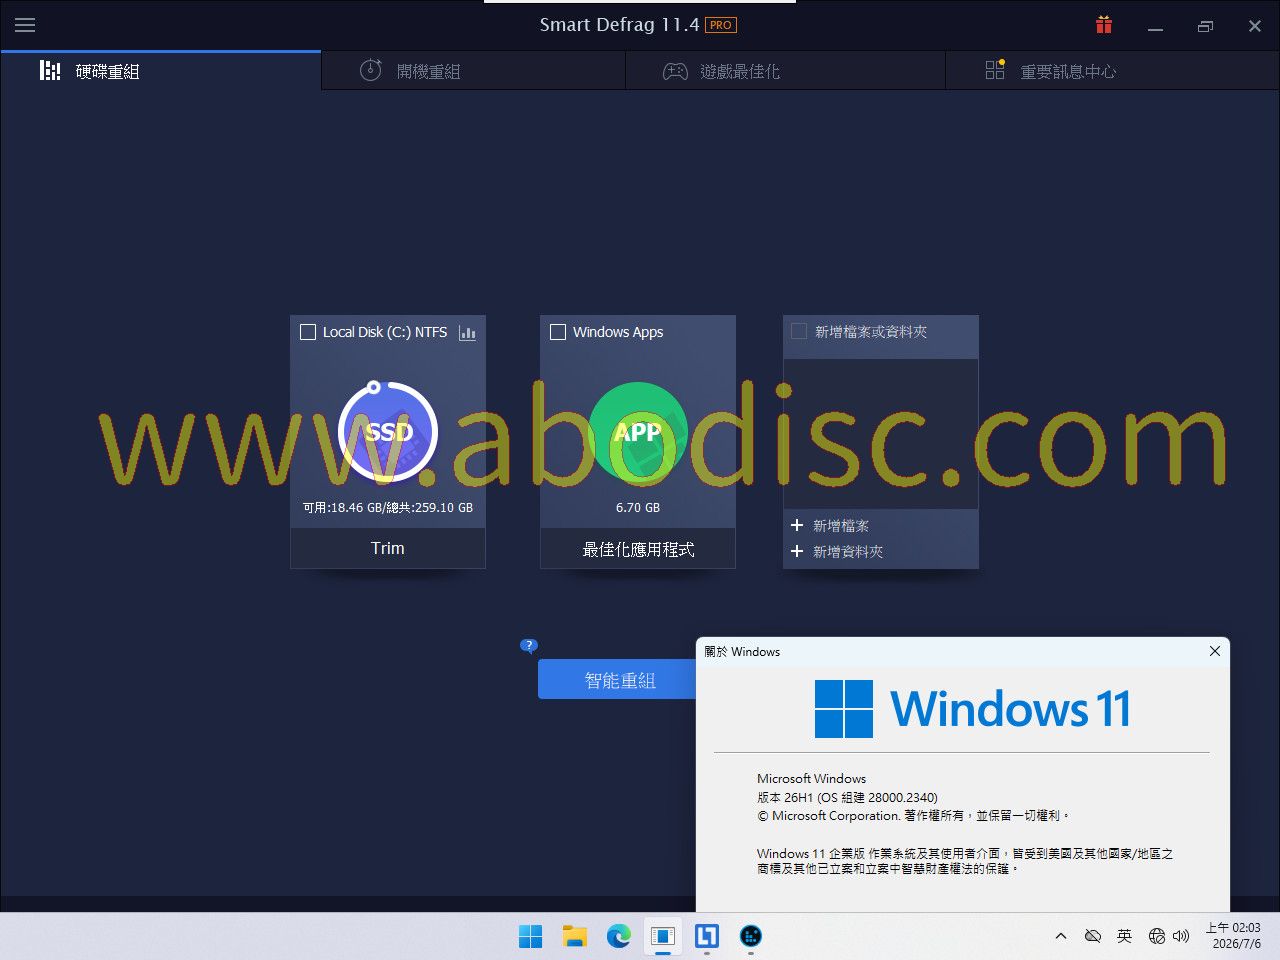
Task: Click the Windows 11 logo in the about dialog
Action: (x=972, y=709)
